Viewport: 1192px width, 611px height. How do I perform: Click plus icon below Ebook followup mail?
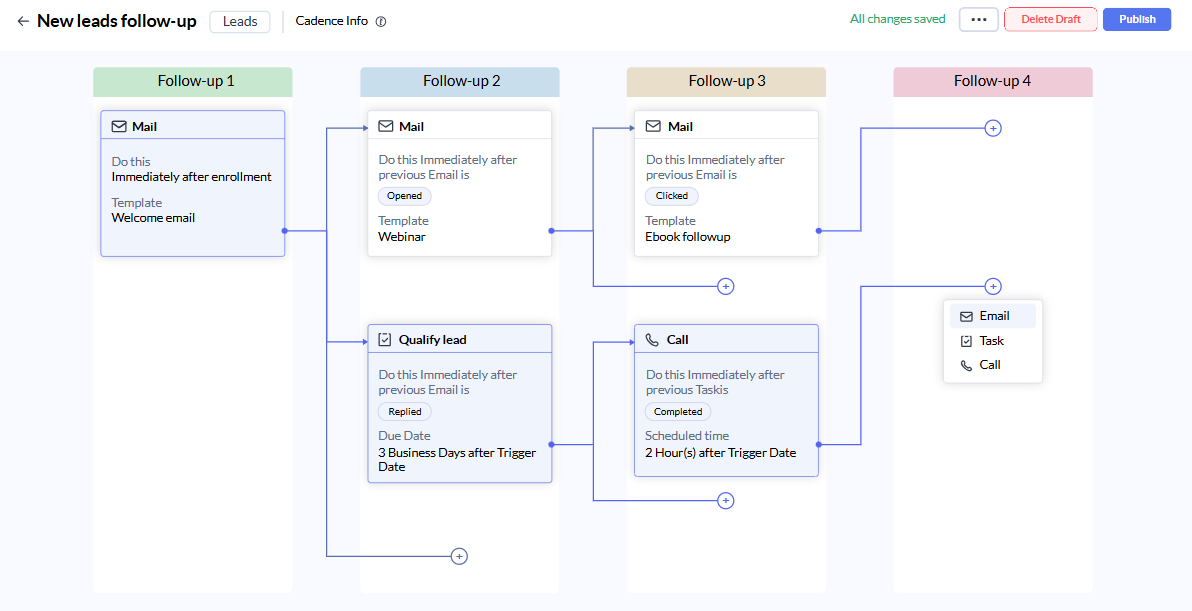point(726,287)
